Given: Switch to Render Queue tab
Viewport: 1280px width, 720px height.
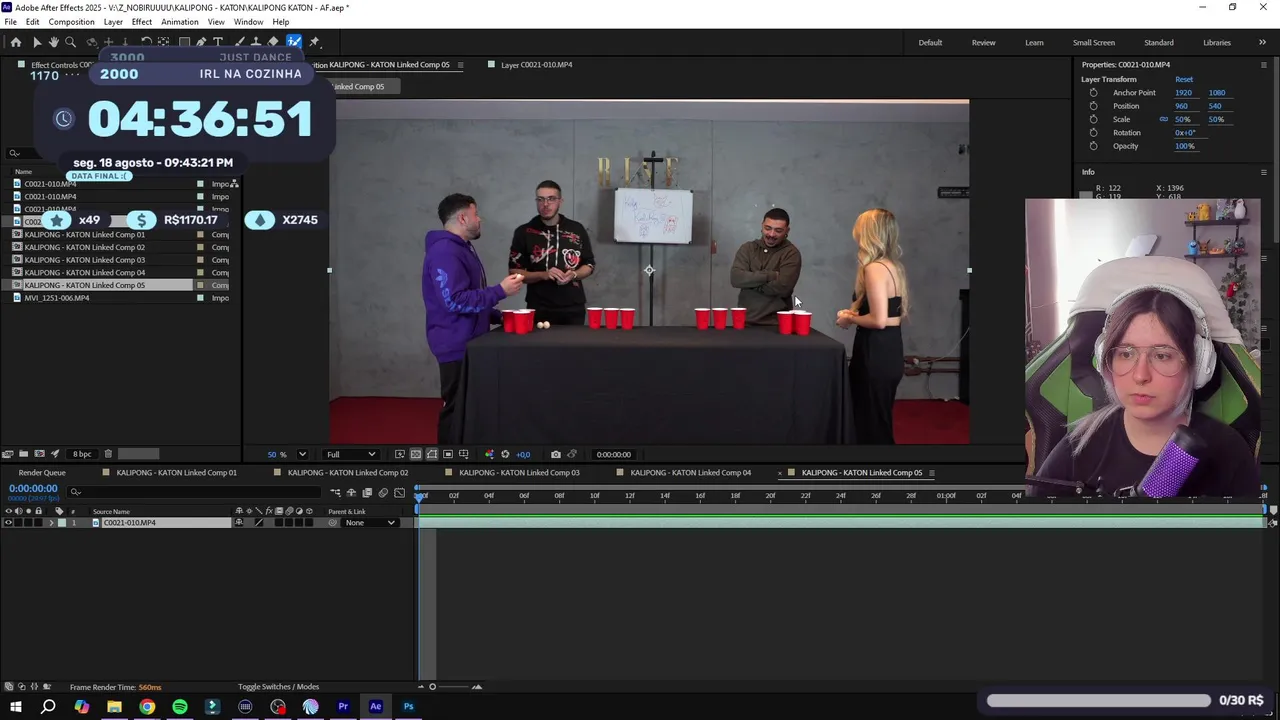Looking at the screenshot, I should click(x=42, y=473).
